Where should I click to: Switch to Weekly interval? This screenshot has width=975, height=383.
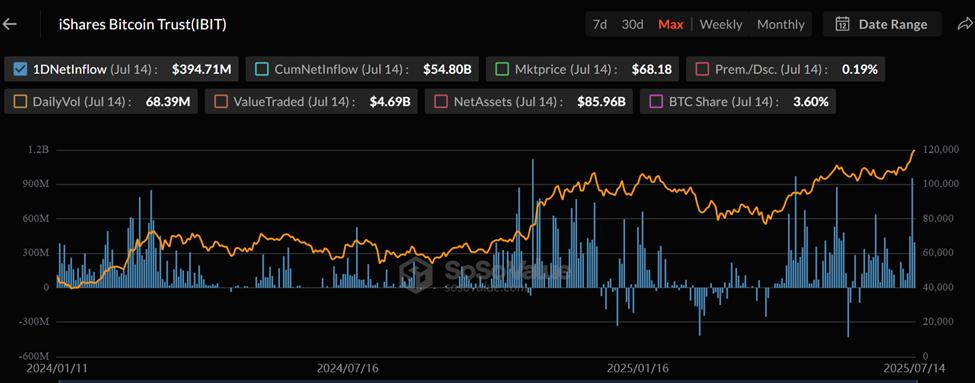[x=721, y=24]
